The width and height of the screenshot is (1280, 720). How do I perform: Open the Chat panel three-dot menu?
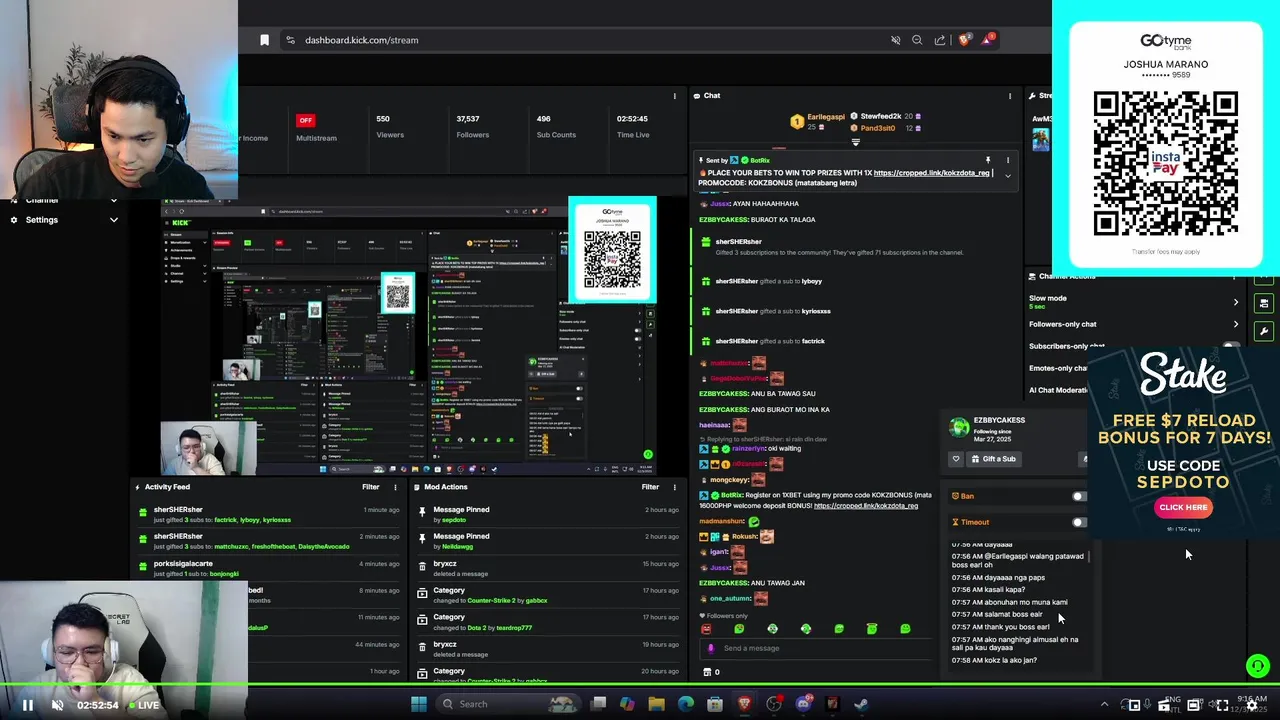coord(1010,96)
